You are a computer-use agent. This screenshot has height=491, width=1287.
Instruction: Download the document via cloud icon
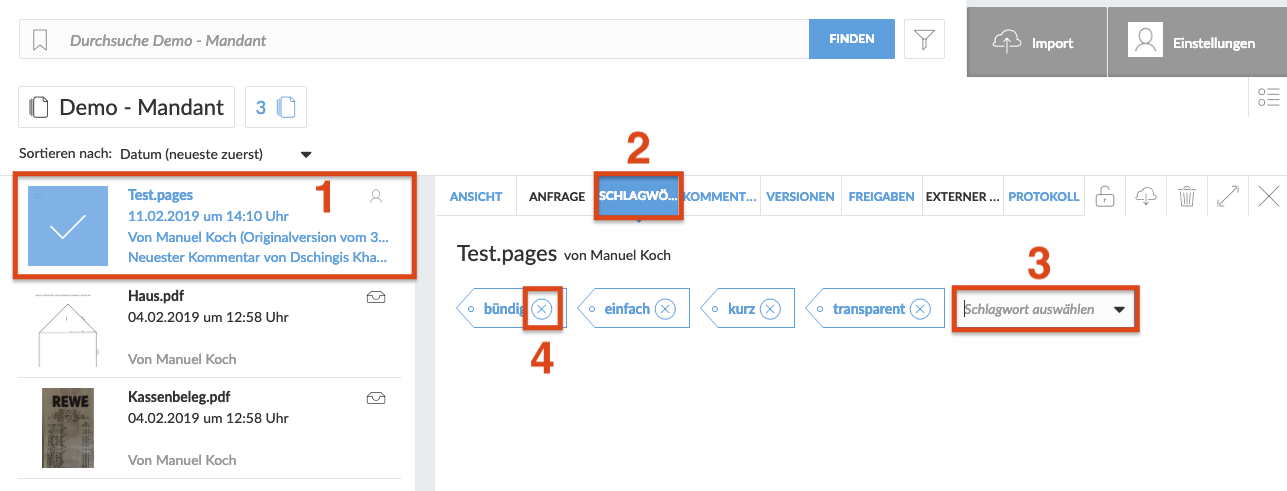(1146, 196)
